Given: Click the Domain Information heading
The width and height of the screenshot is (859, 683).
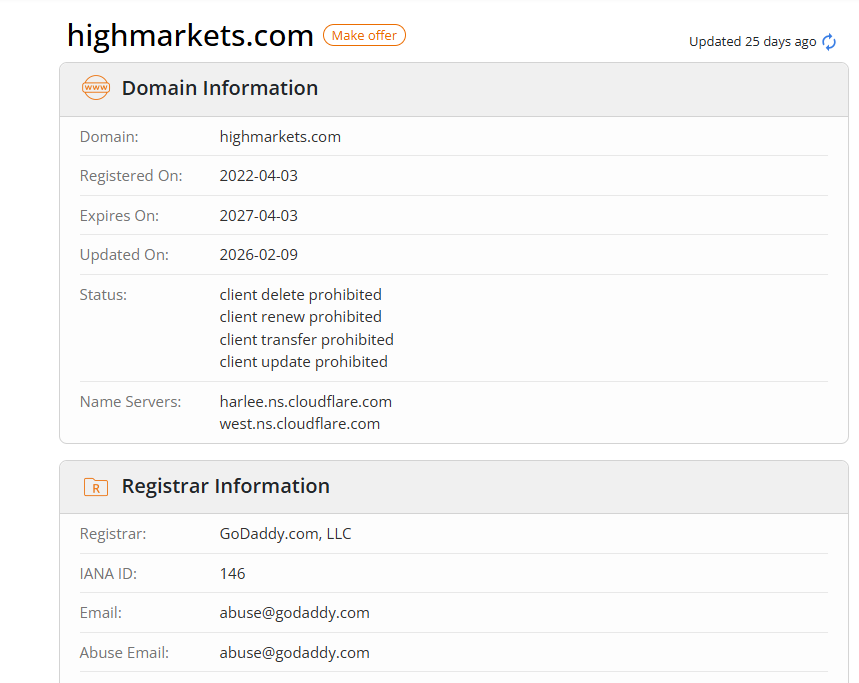Looking at the screenshot, I should point(220,88).
